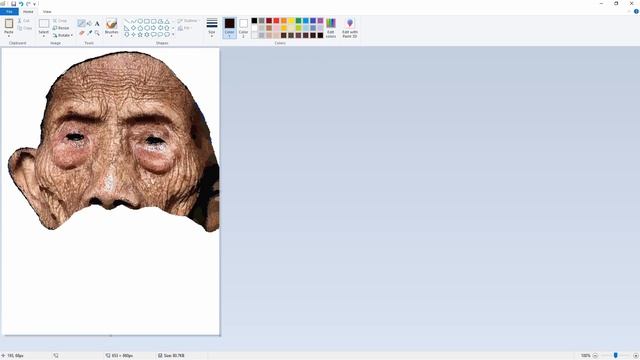Choose the Rounded rectangle shape
Screen dimensions: 640x360
click(x=153, y=21)
